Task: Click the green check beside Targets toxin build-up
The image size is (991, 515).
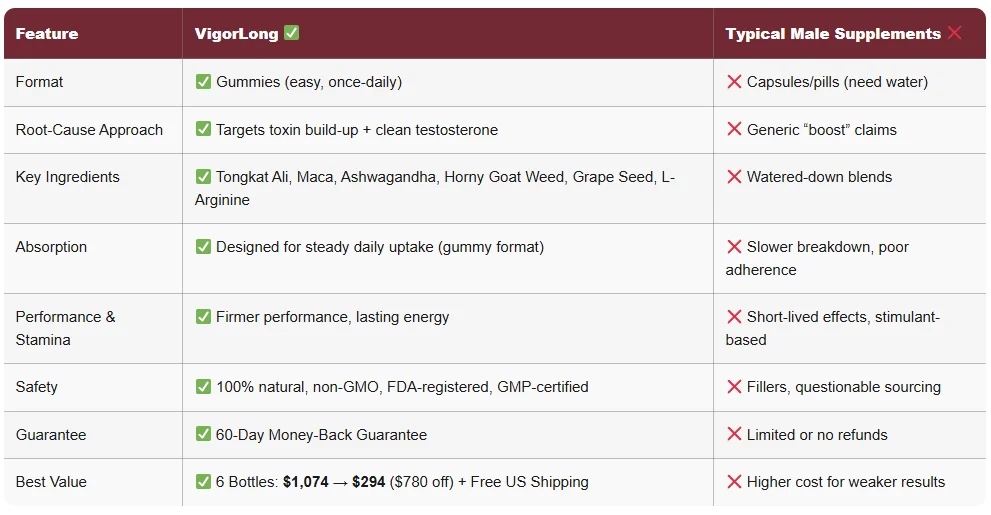Action: click(x=203, y=130)
